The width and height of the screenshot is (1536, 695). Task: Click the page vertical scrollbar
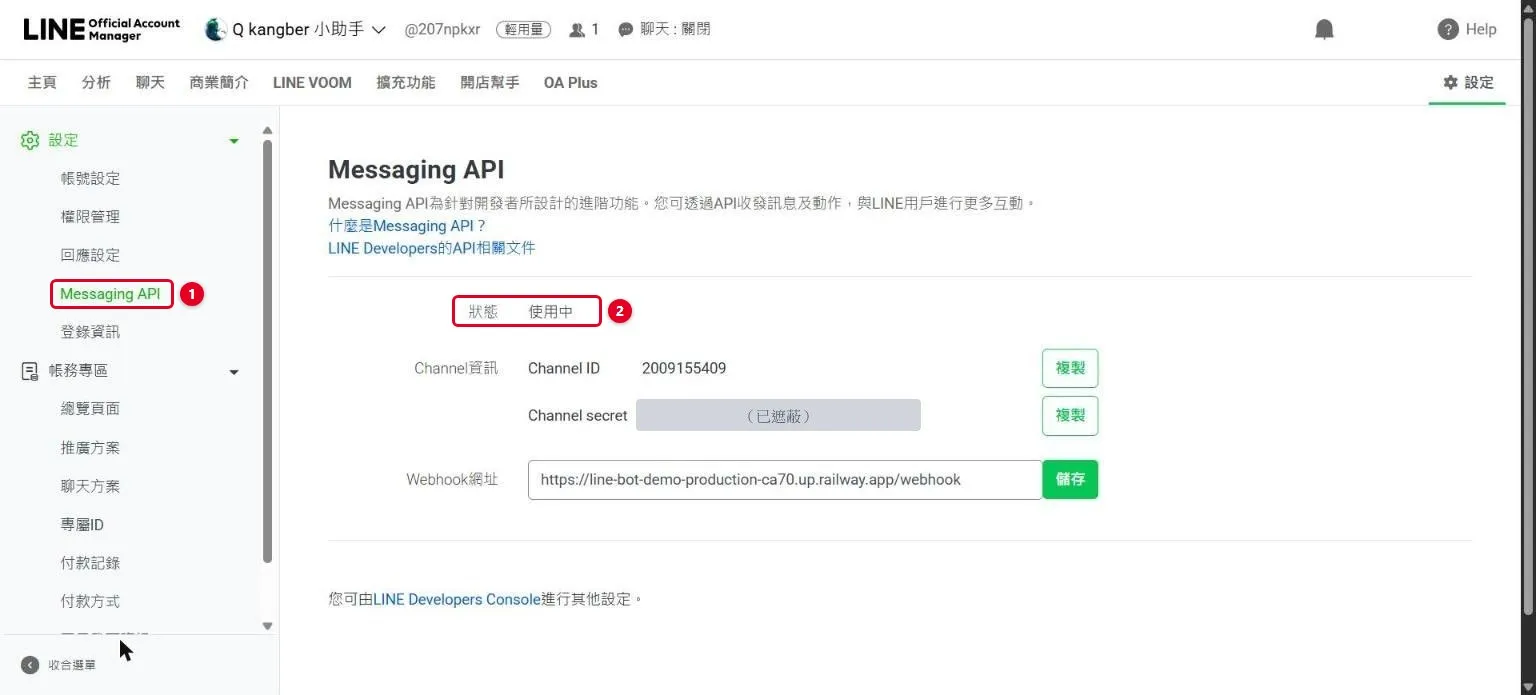(1527, 315)
